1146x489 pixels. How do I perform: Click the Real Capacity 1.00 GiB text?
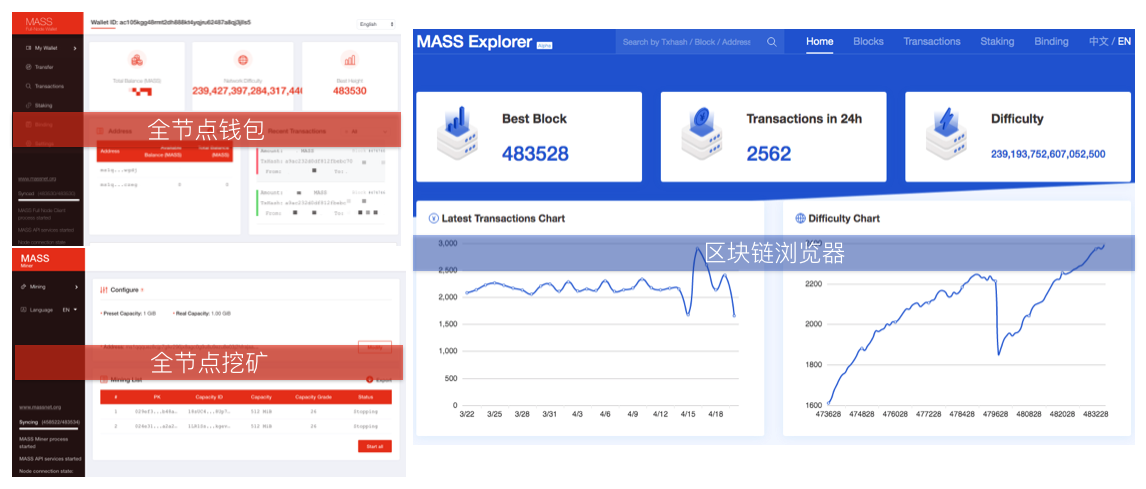coord(202,313)
